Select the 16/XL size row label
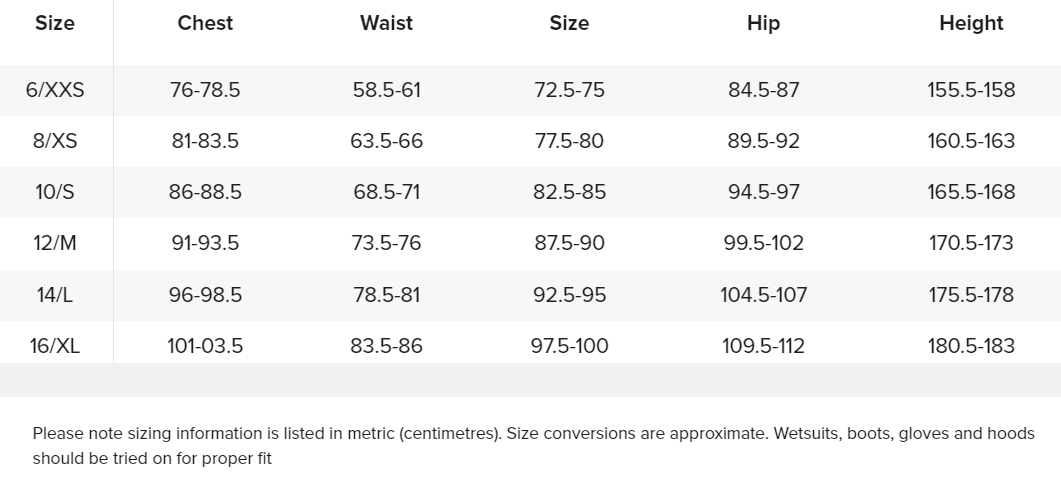 point(55,346)
